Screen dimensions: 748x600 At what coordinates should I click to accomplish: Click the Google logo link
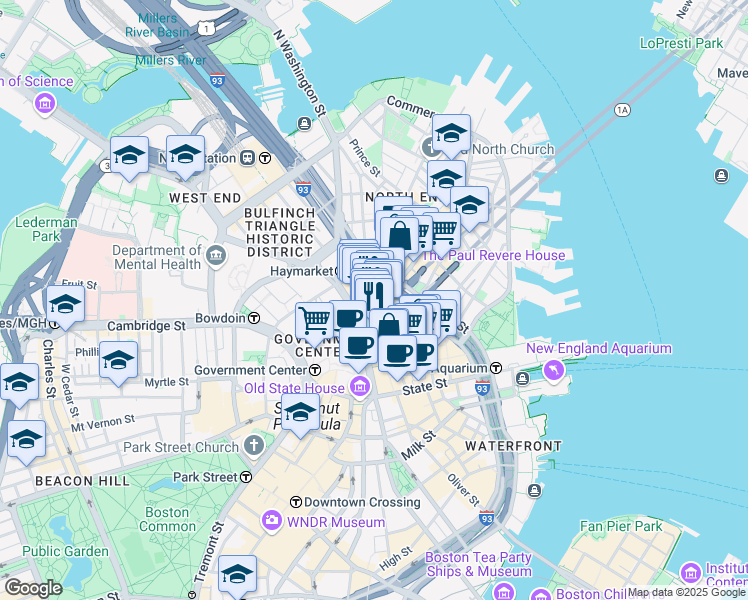pyautogui.click(x=33, y=588)
